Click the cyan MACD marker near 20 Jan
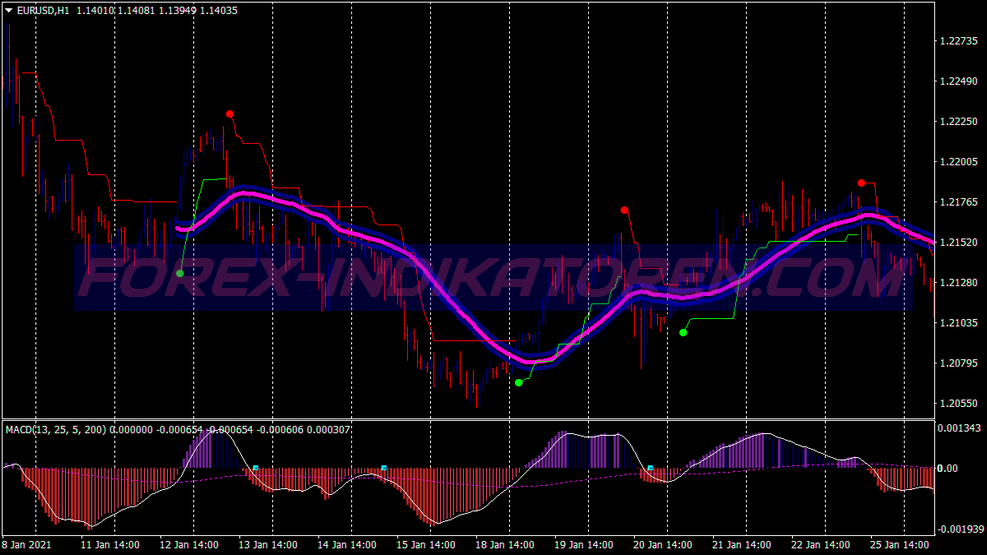 650,468
